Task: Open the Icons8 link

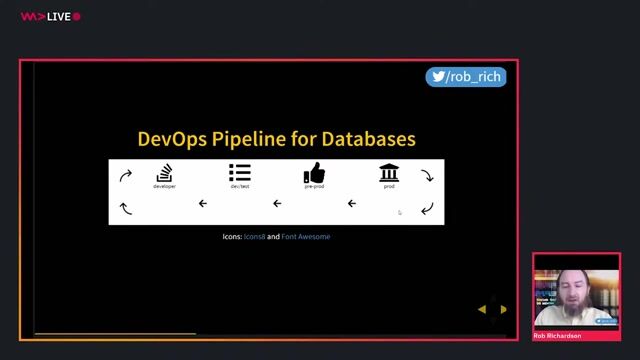Action: tap(254, 236)
